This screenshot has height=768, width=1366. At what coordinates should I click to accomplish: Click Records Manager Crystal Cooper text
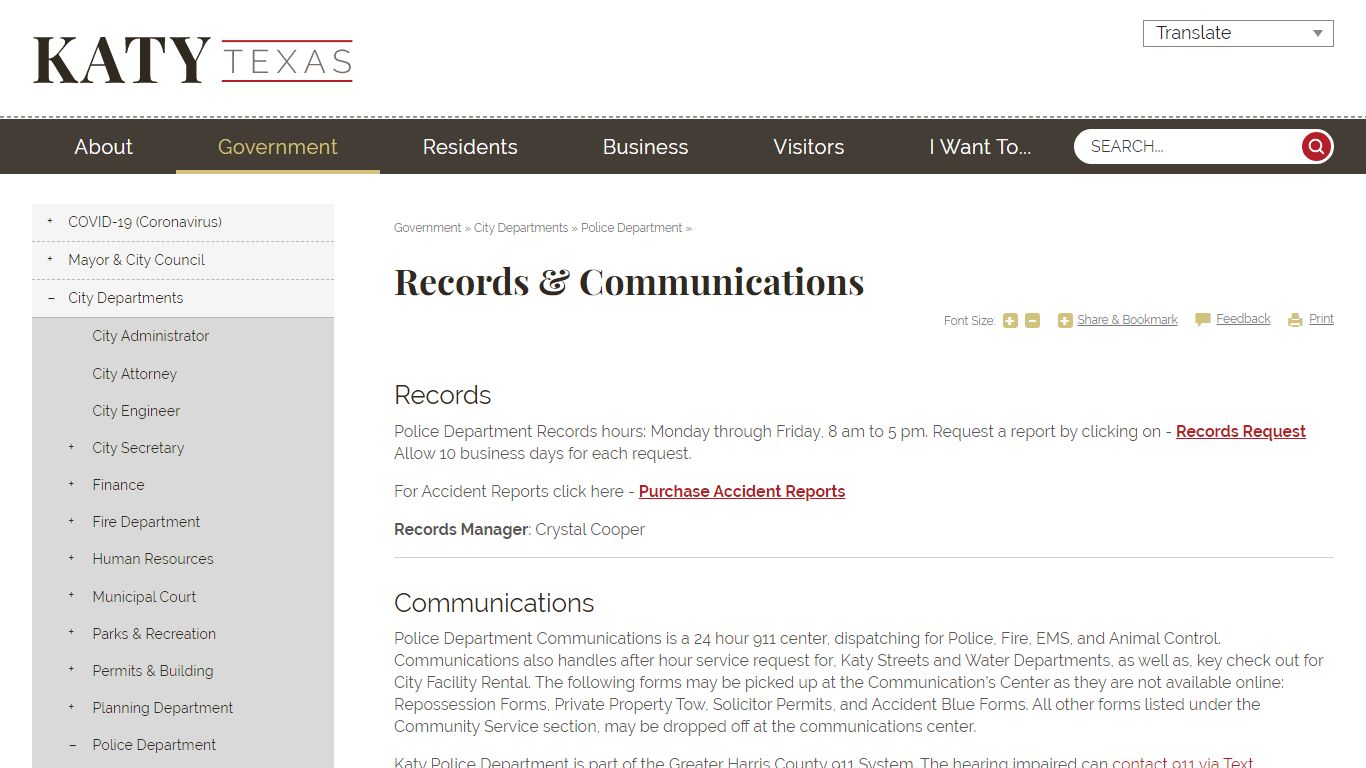(519, 530)
